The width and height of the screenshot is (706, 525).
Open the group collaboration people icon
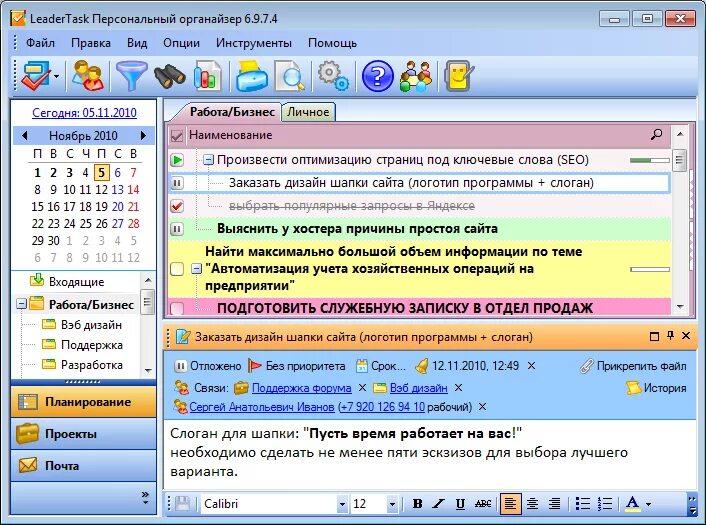(416, 76)
